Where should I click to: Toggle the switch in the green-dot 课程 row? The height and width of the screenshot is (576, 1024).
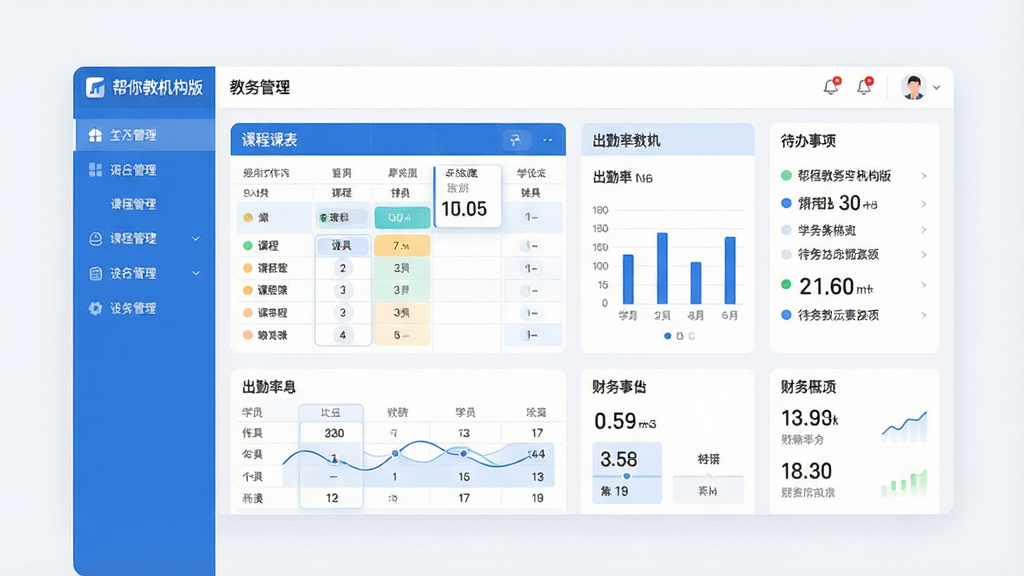530,246
